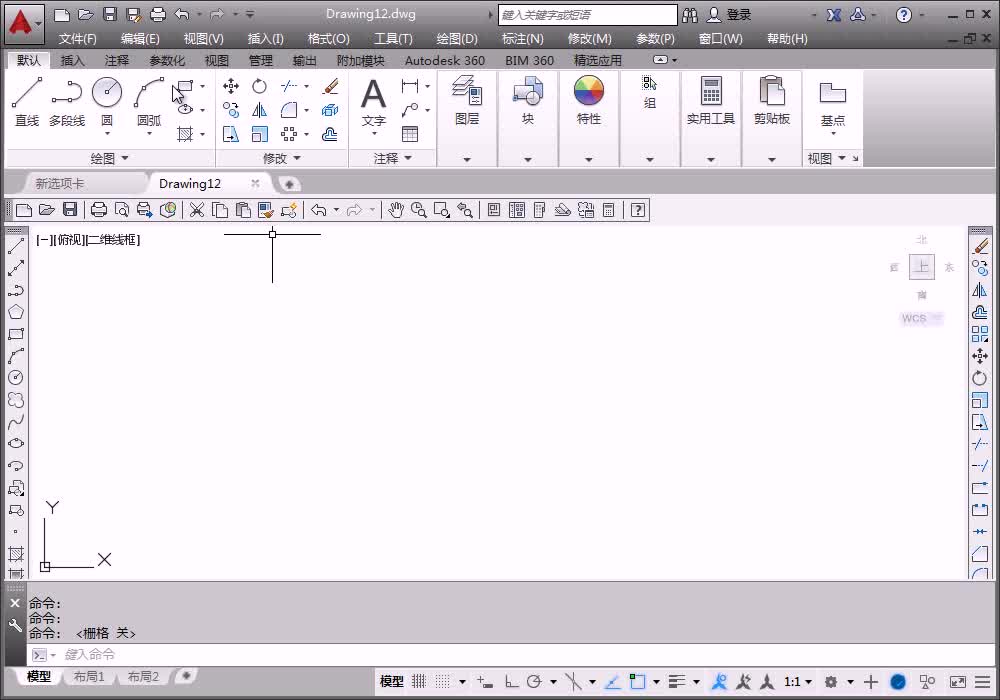
Task: Toggle annotation visibility in status bar
Action: click(x=719, y=682)
